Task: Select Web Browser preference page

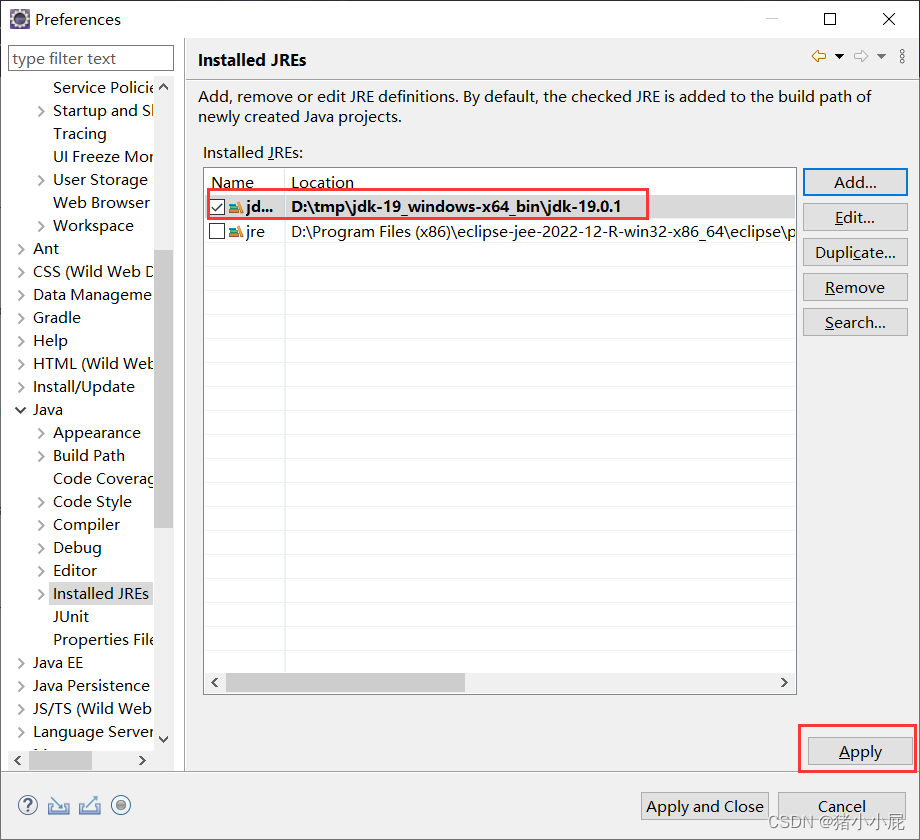Action: pos(101,203)
